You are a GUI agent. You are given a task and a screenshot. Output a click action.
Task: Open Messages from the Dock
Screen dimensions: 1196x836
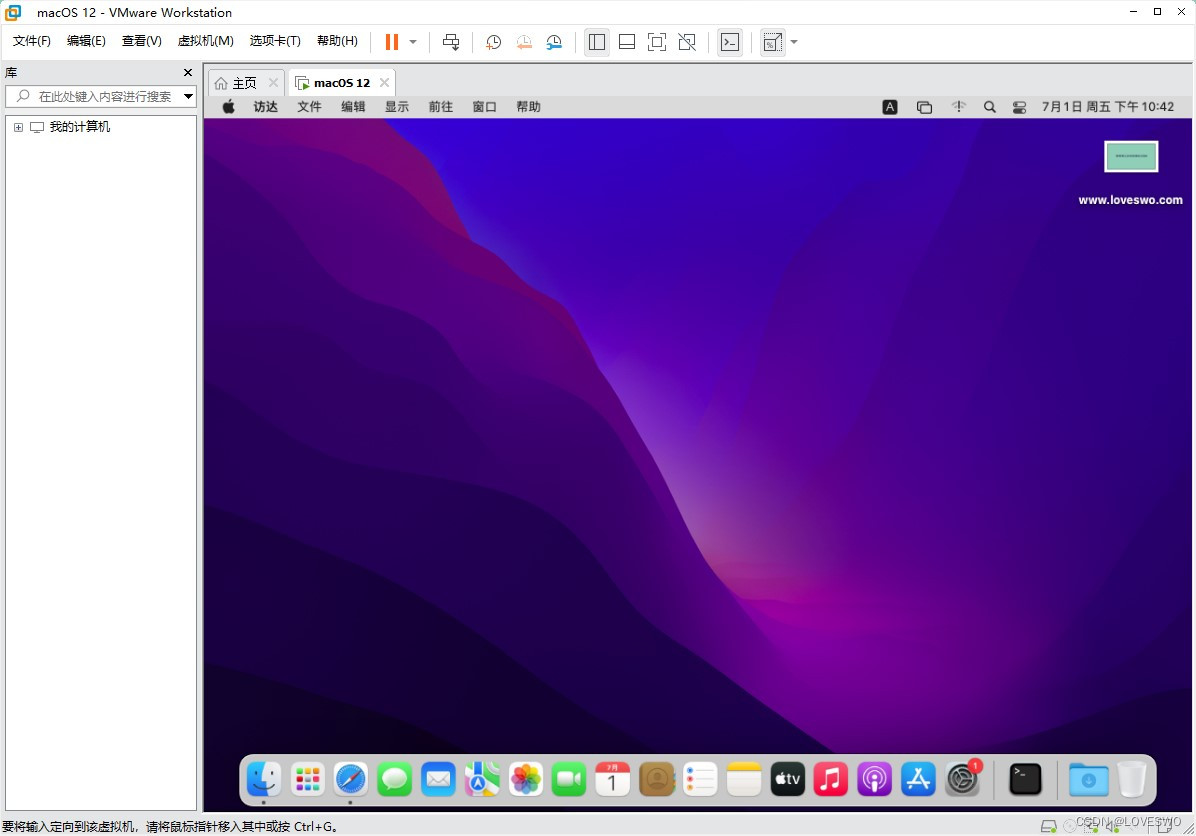coord(394,780)
